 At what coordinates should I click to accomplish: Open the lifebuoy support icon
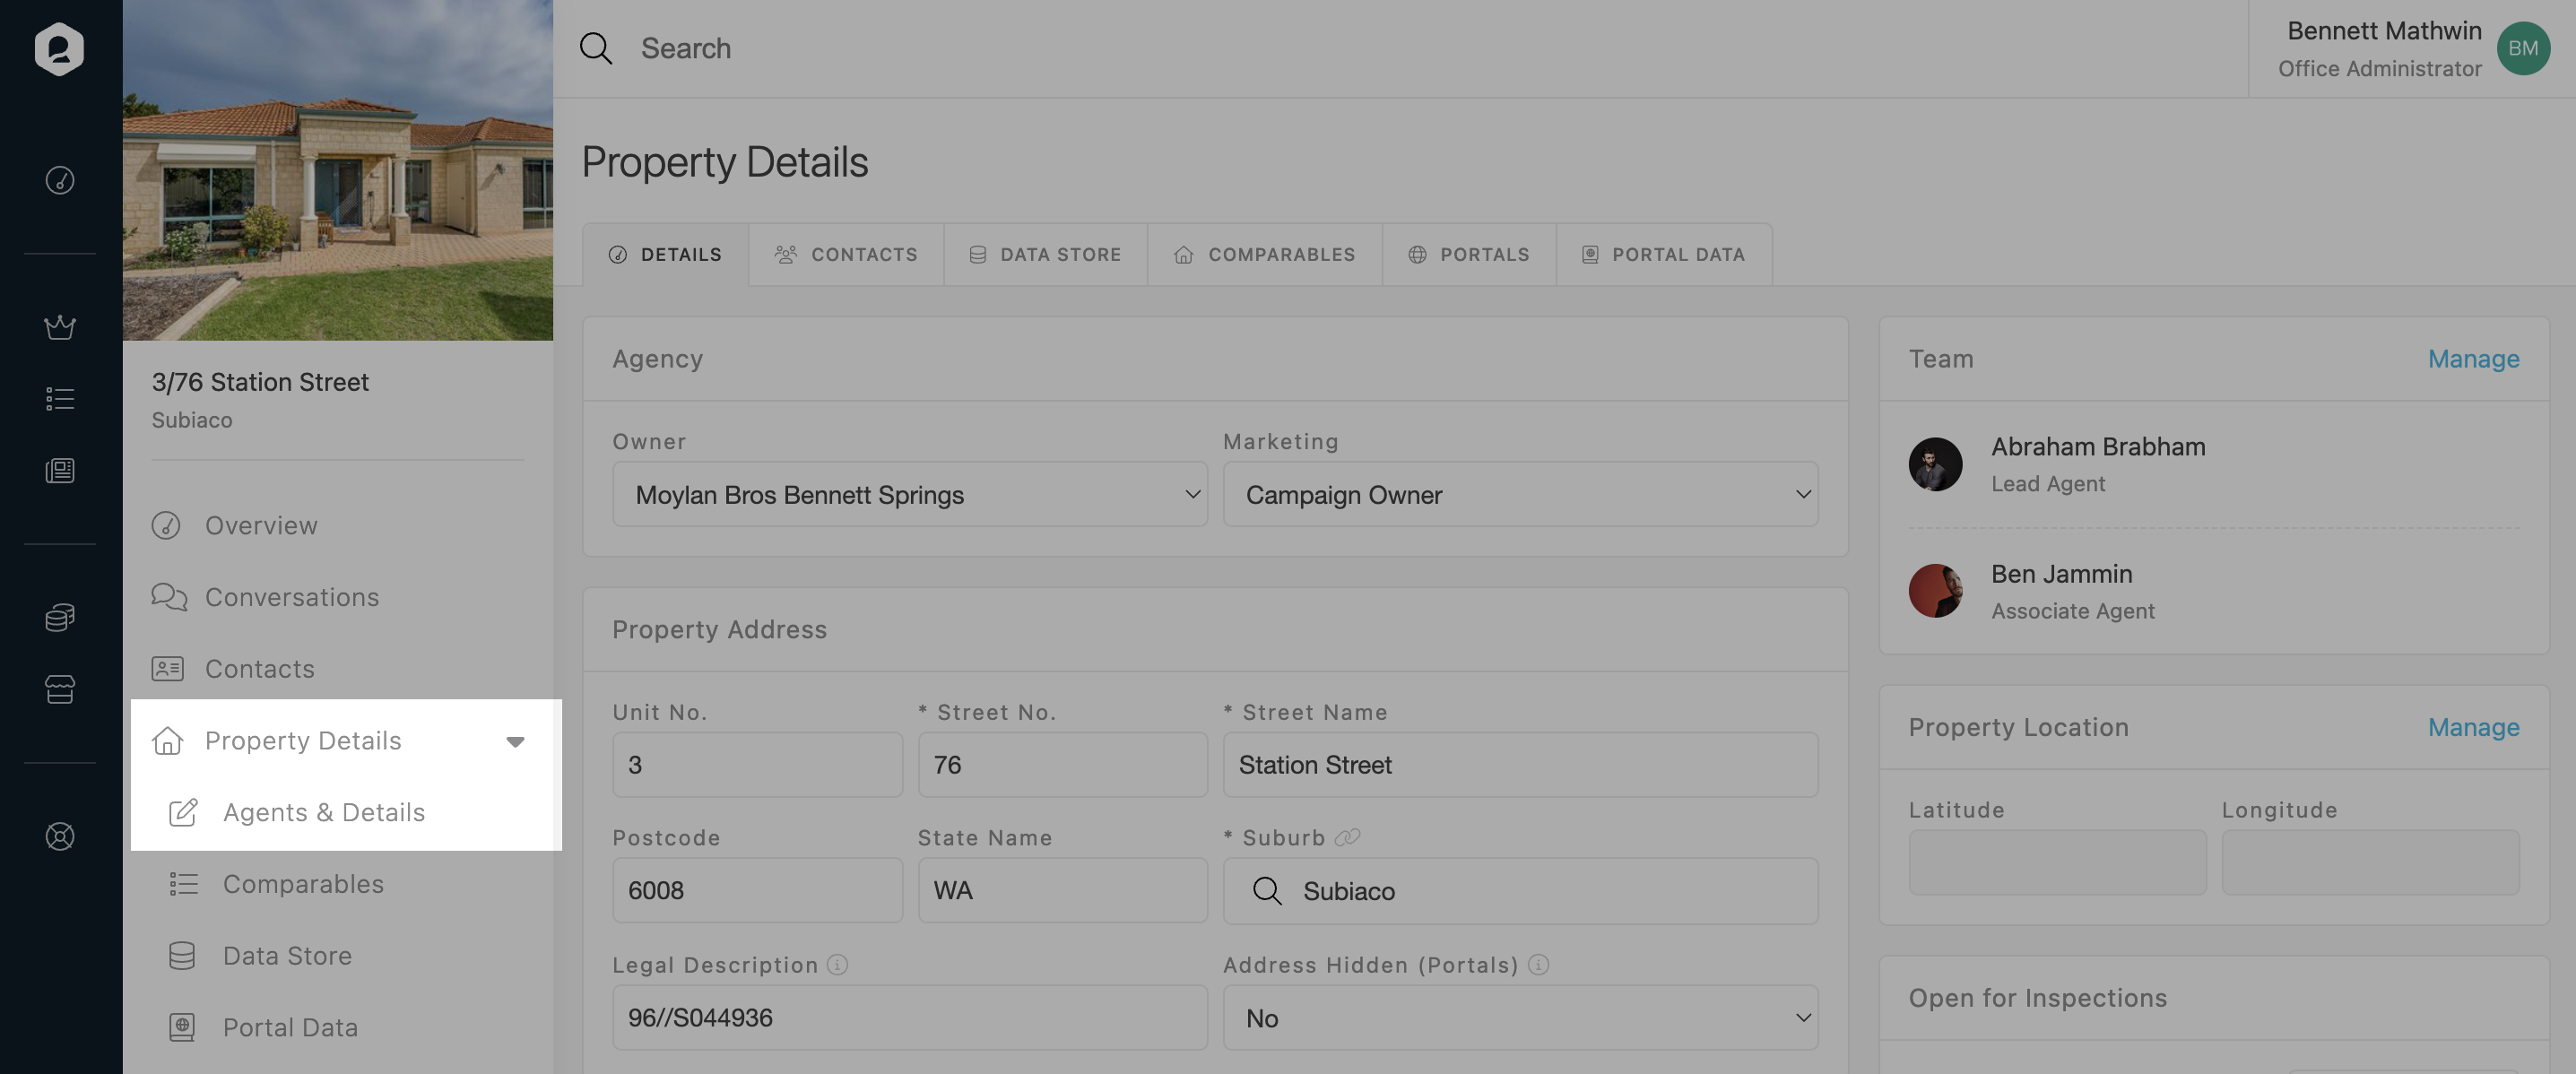pyautogui.click(x=60, y=836)
